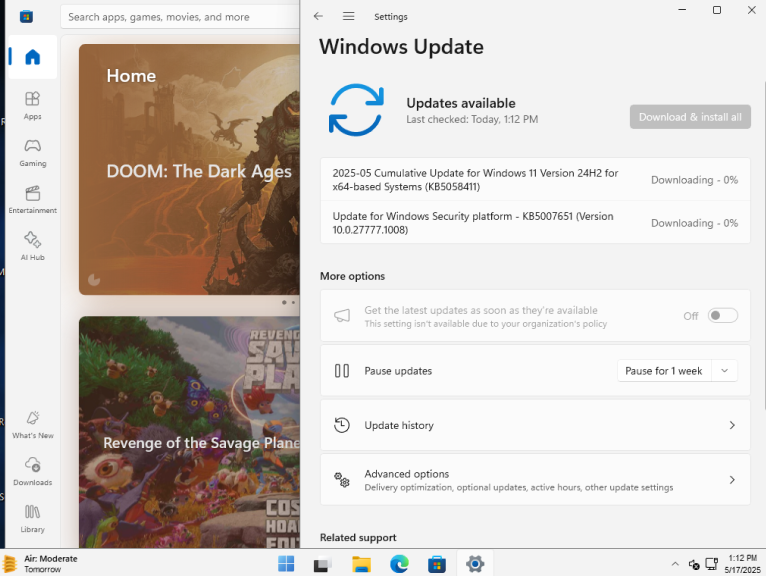Click the Pause updates pause icon

[x=341, y=371]
